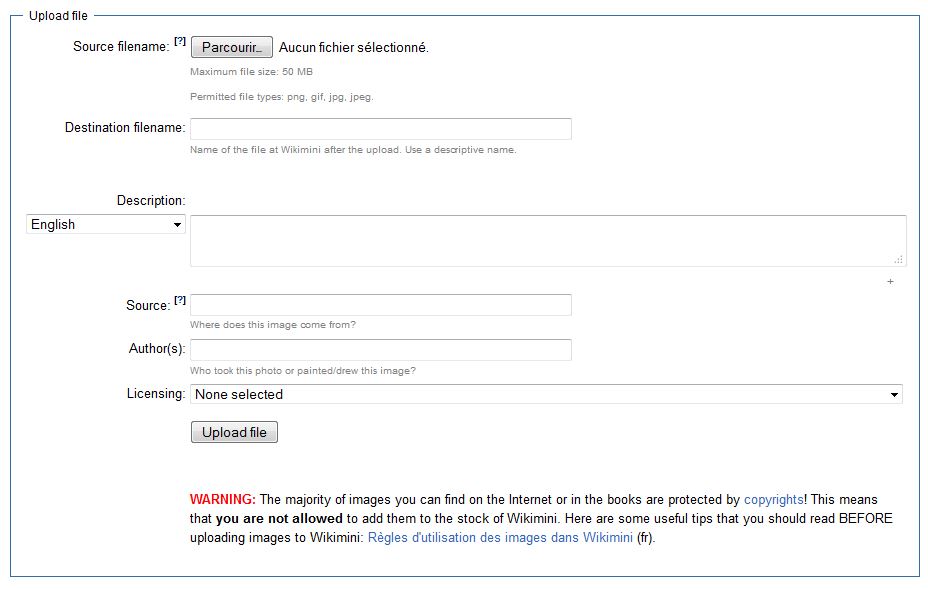Click 'Aucun fichier sélectionné' file label
The width and height of the screenshot is (928, 589).
353,47
